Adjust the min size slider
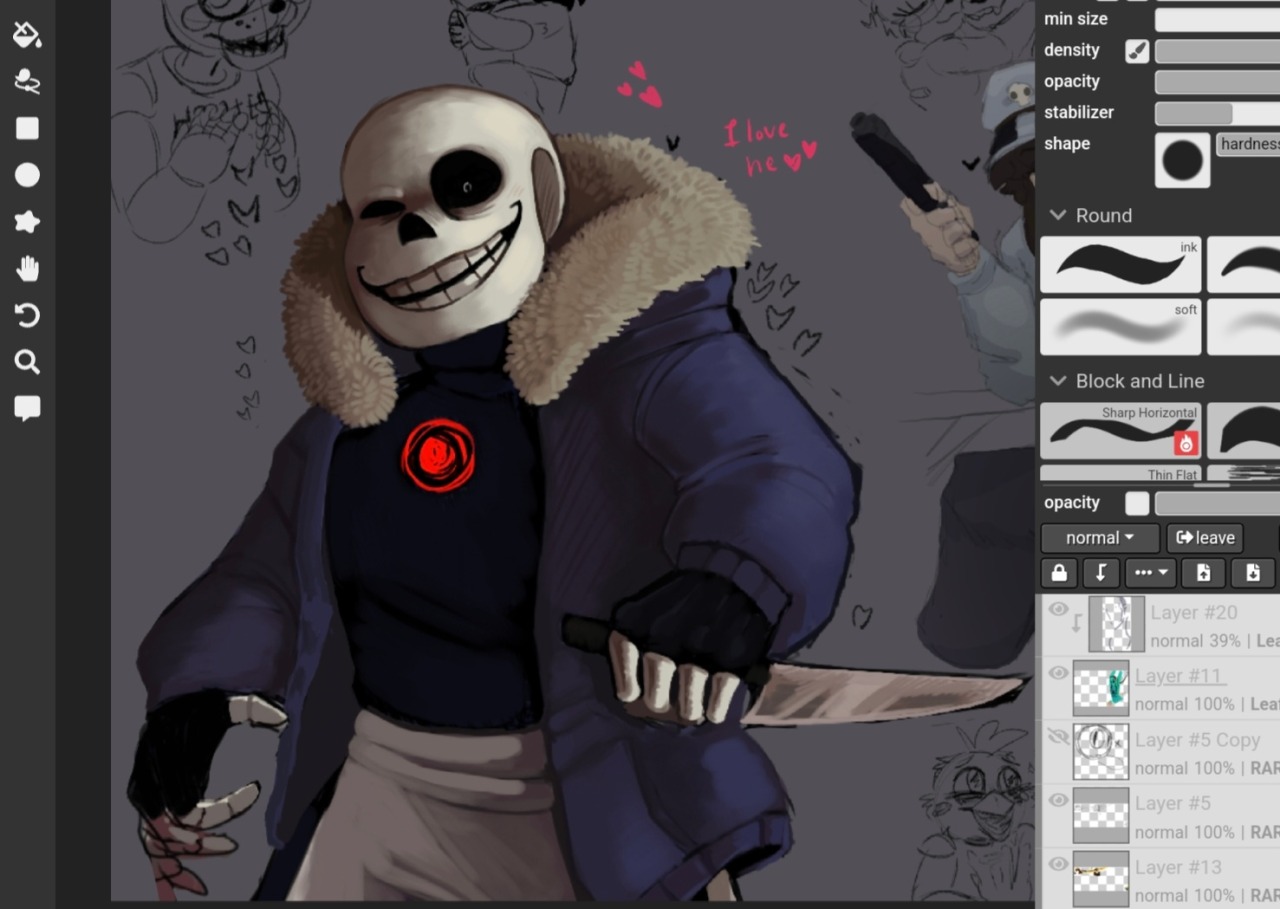 click(1217, 19)
